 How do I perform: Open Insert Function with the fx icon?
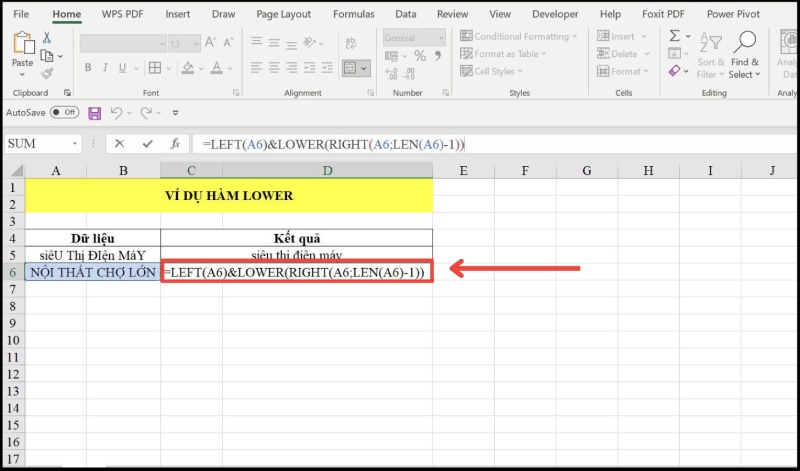point(175,144)
